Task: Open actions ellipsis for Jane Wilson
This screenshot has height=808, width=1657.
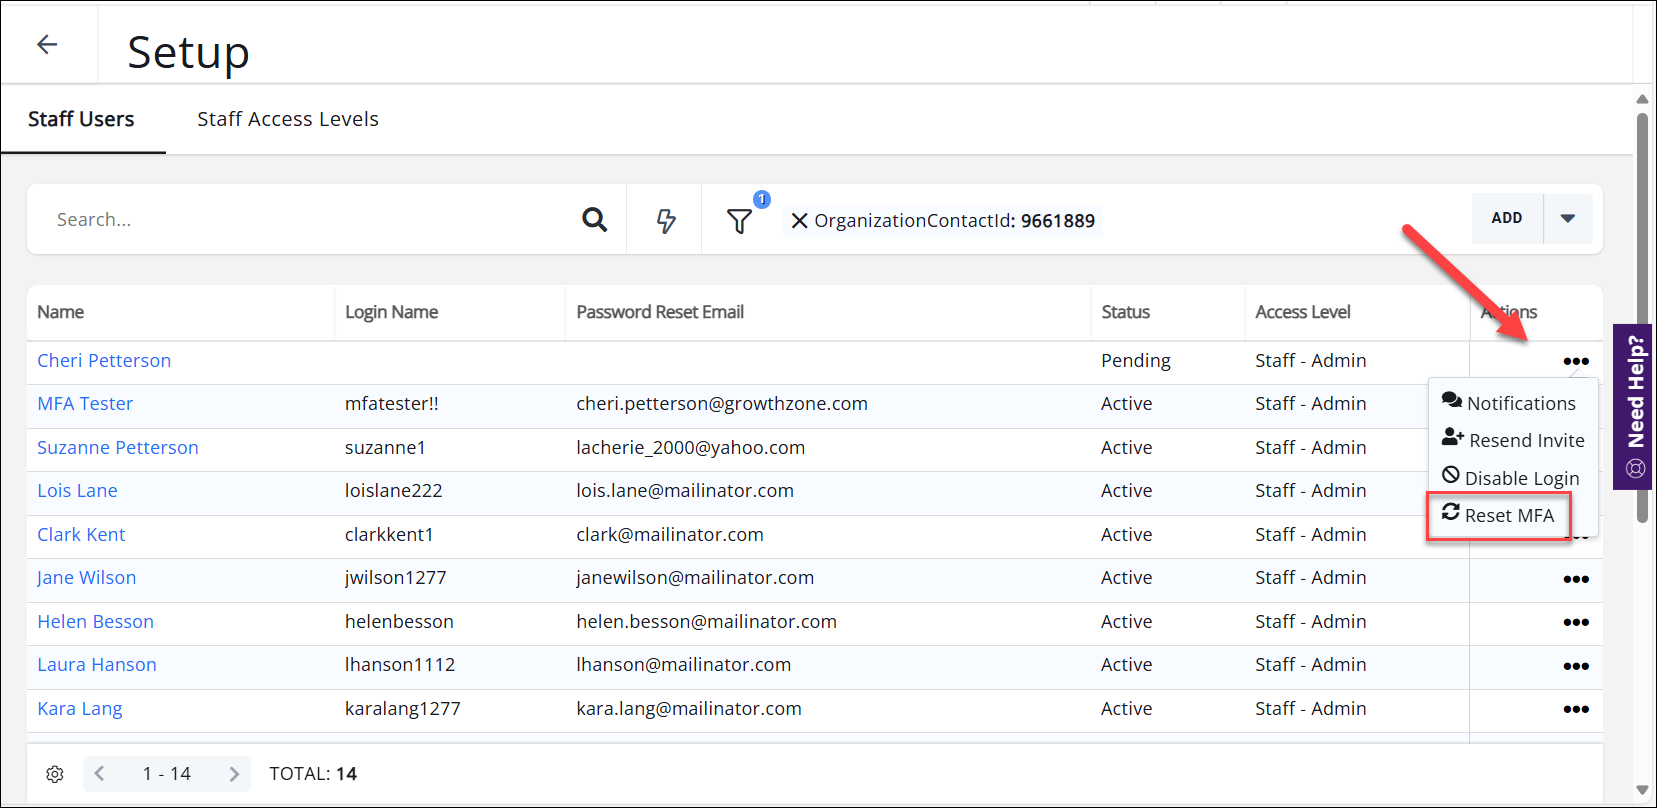Action: click(1575, 579)
